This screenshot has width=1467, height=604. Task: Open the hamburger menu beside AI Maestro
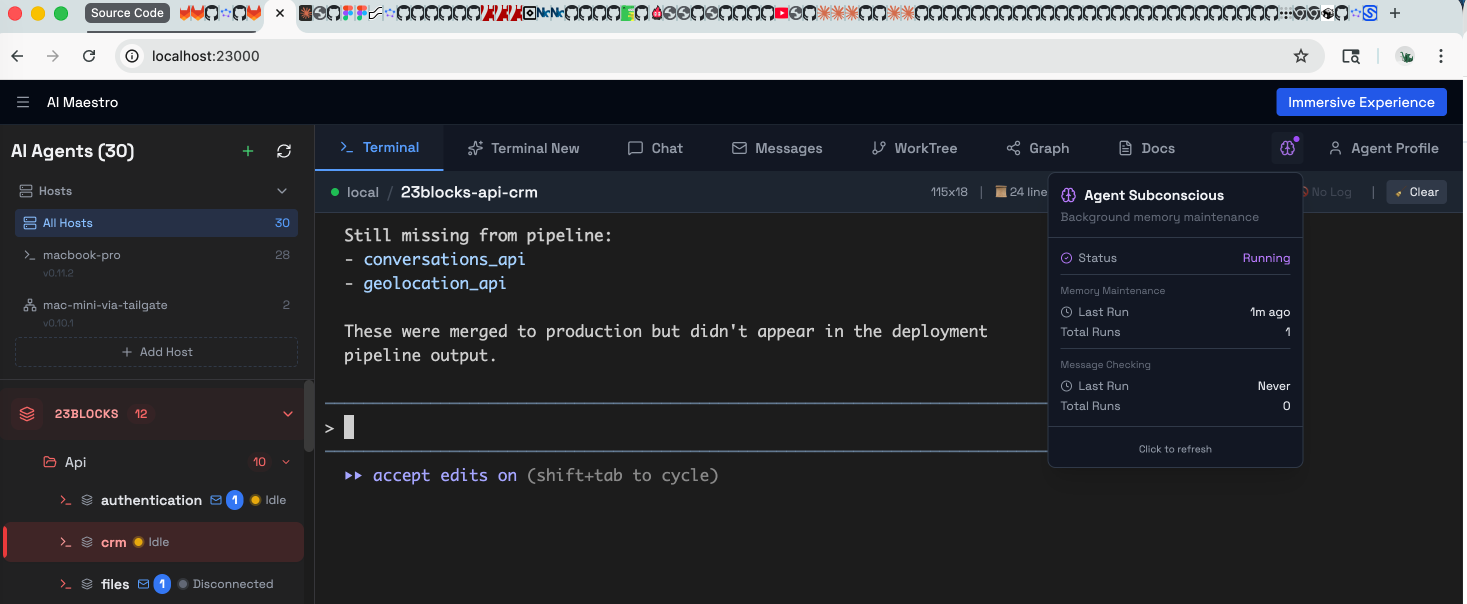pos(23,102)
